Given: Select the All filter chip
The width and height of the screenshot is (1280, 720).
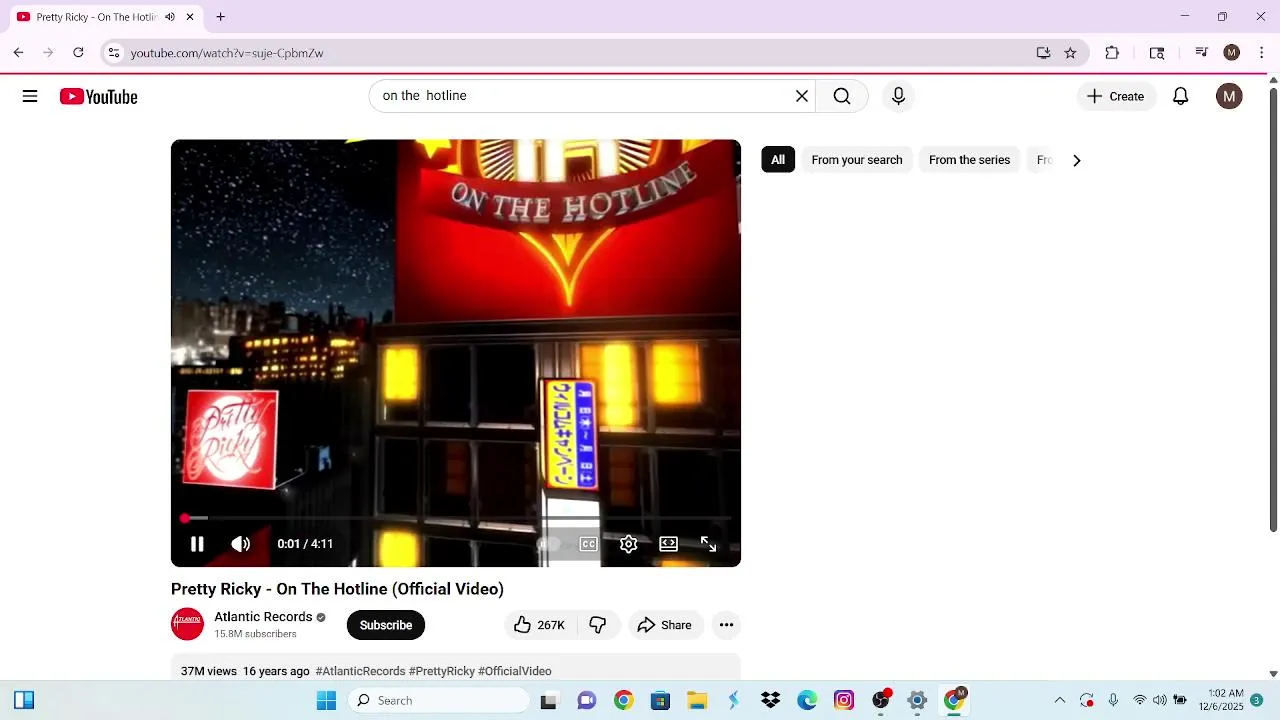Looking at the screenshot, I should tap(778, 160).
